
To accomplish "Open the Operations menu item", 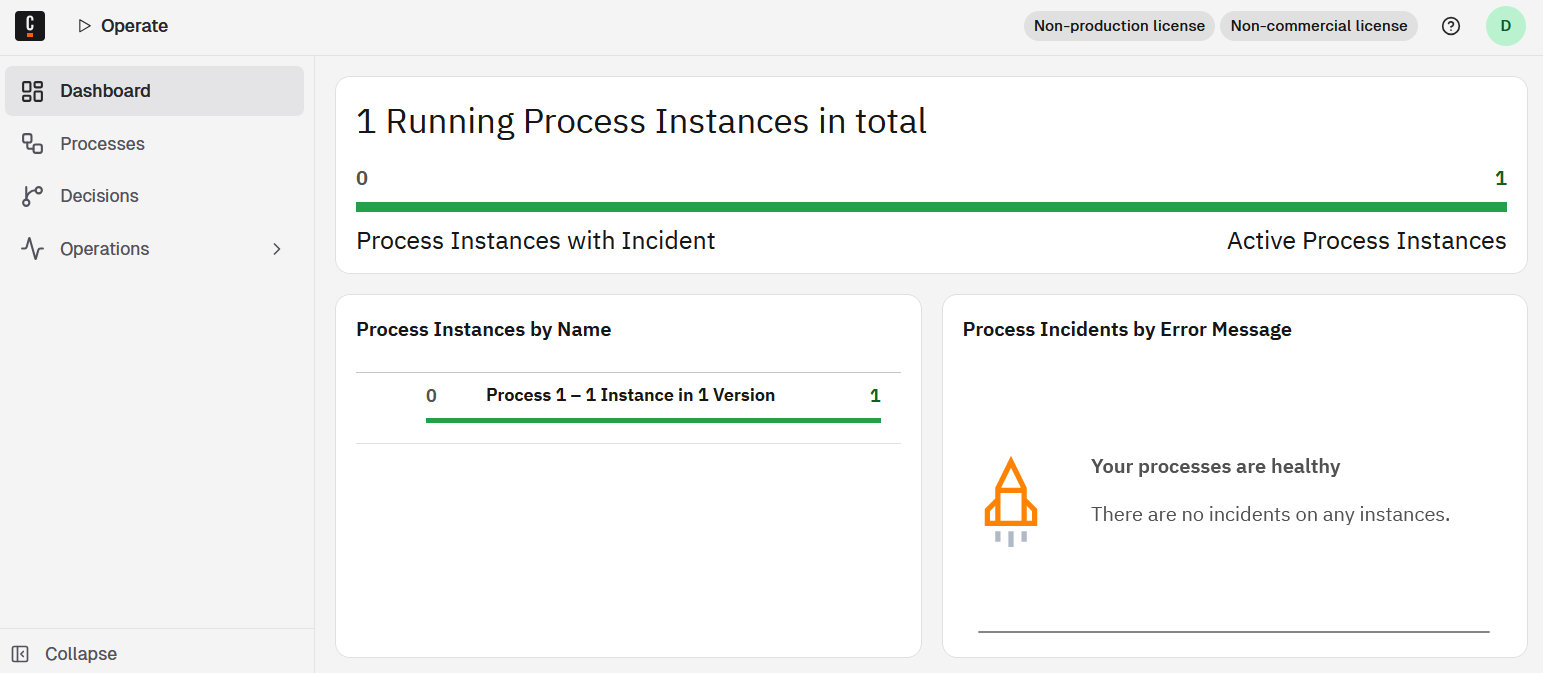I will (154, 249).
